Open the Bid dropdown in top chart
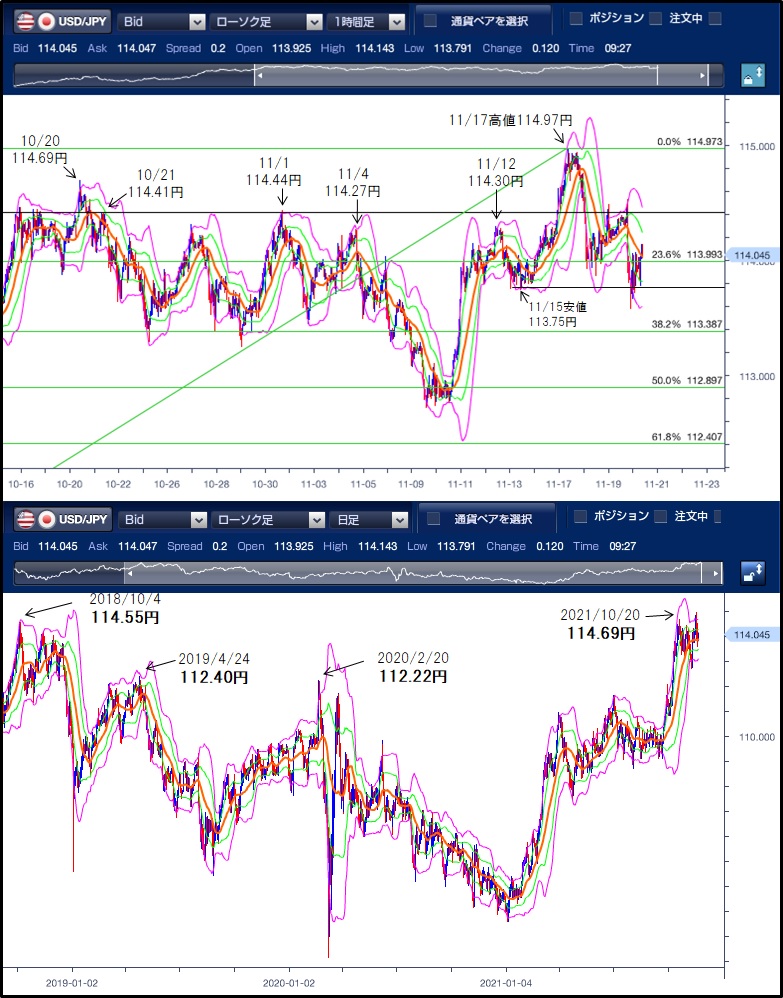 point(161,20)
